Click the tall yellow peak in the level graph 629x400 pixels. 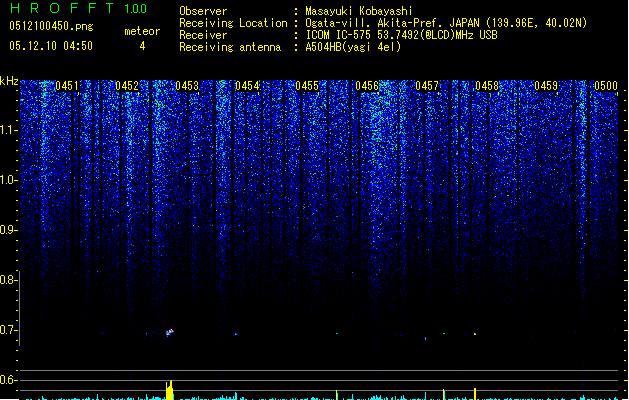(x=170, y=390)
